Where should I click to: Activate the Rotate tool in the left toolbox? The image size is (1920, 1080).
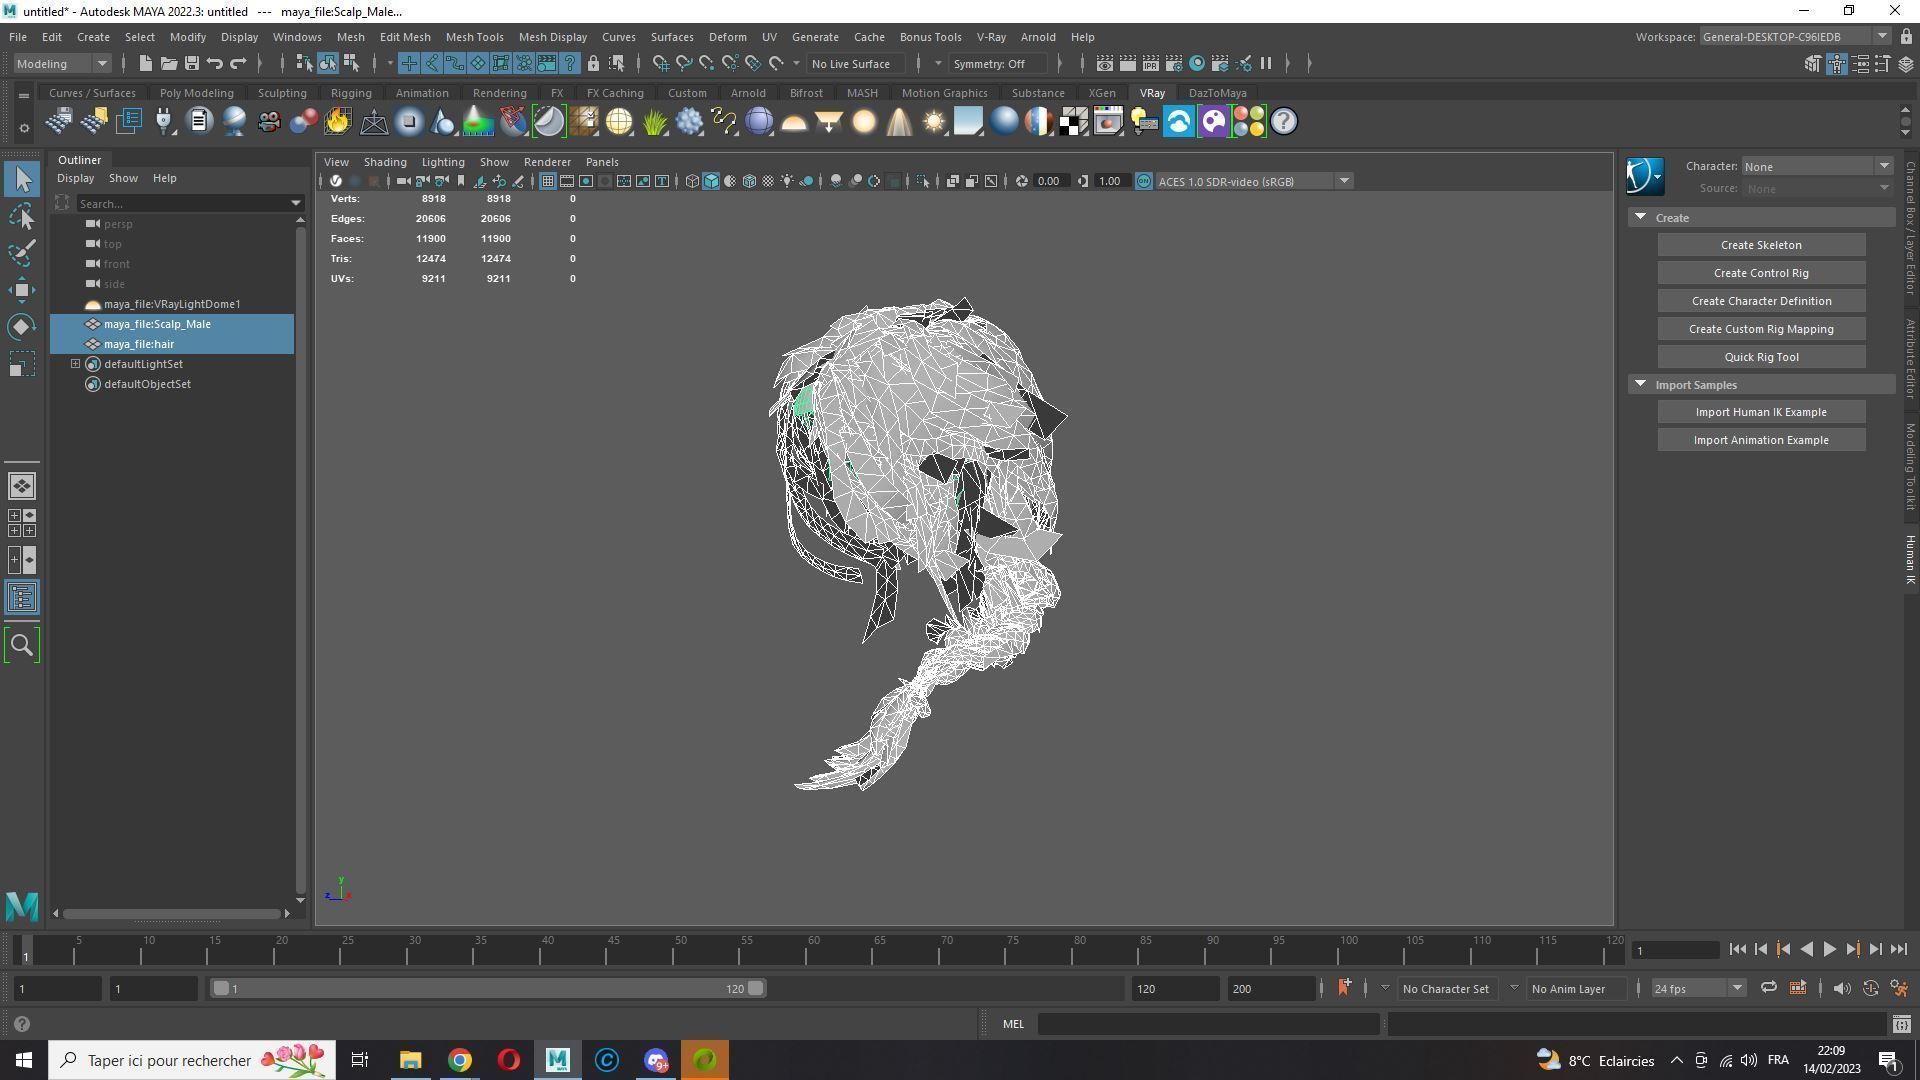(22, 327)
